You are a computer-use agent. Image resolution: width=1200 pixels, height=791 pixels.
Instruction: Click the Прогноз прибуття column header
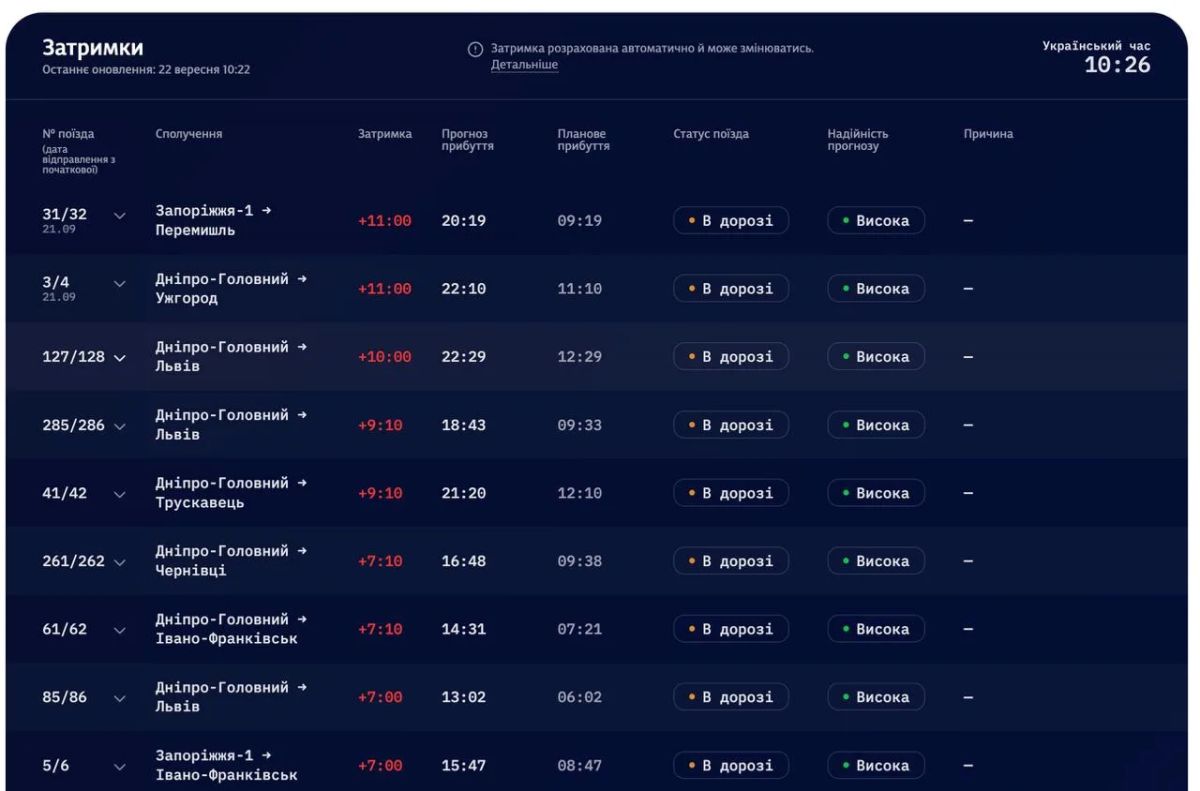(468, 140)
